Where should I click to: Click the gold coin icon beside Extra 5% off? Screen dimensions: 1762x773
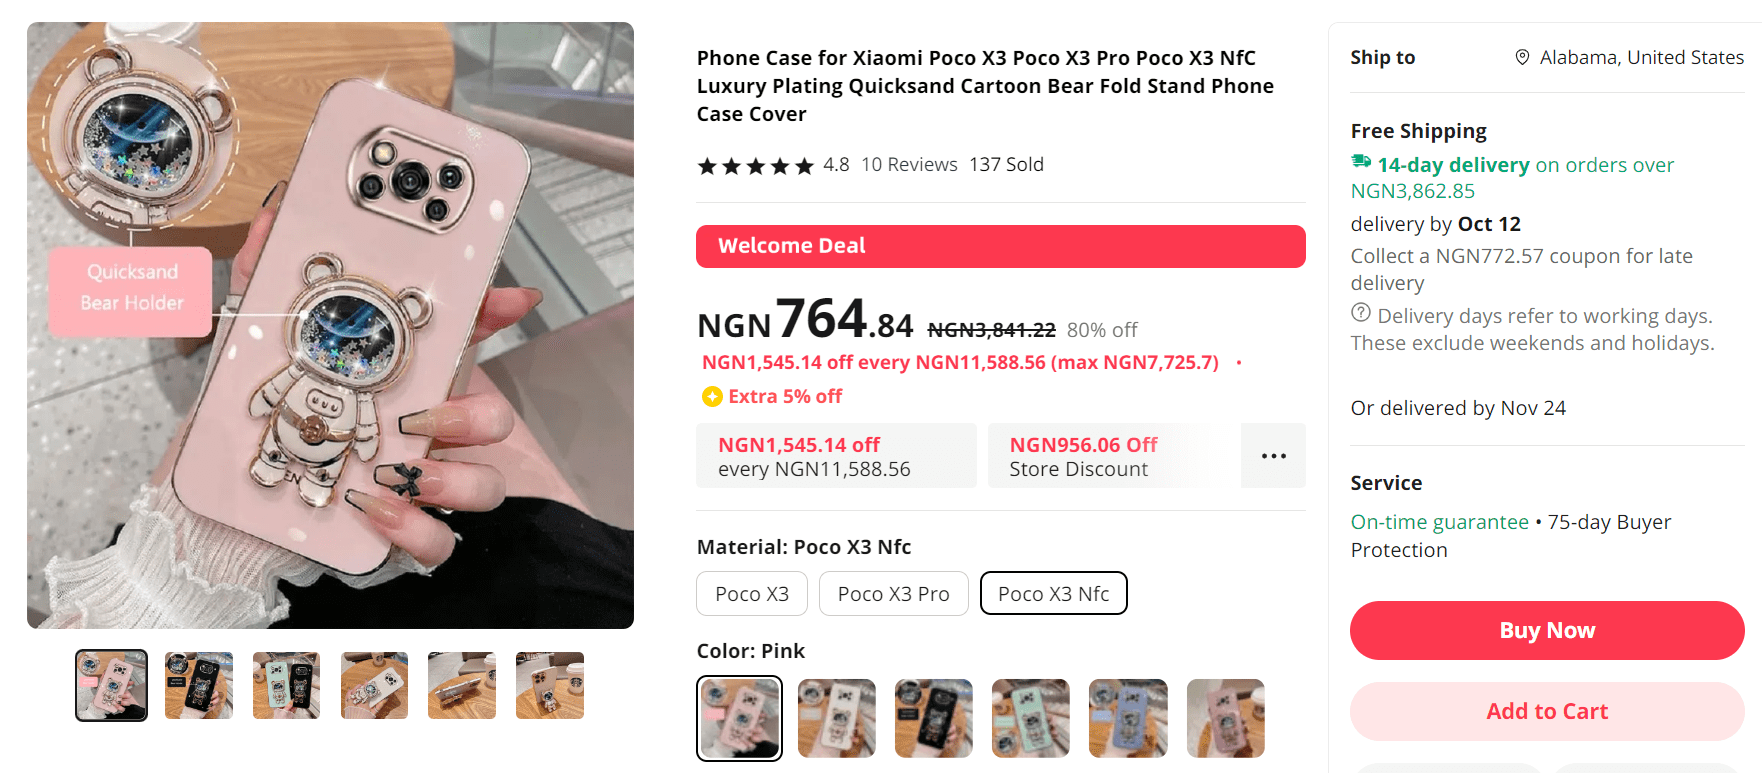pyautogui.click(x=712, y=397)
